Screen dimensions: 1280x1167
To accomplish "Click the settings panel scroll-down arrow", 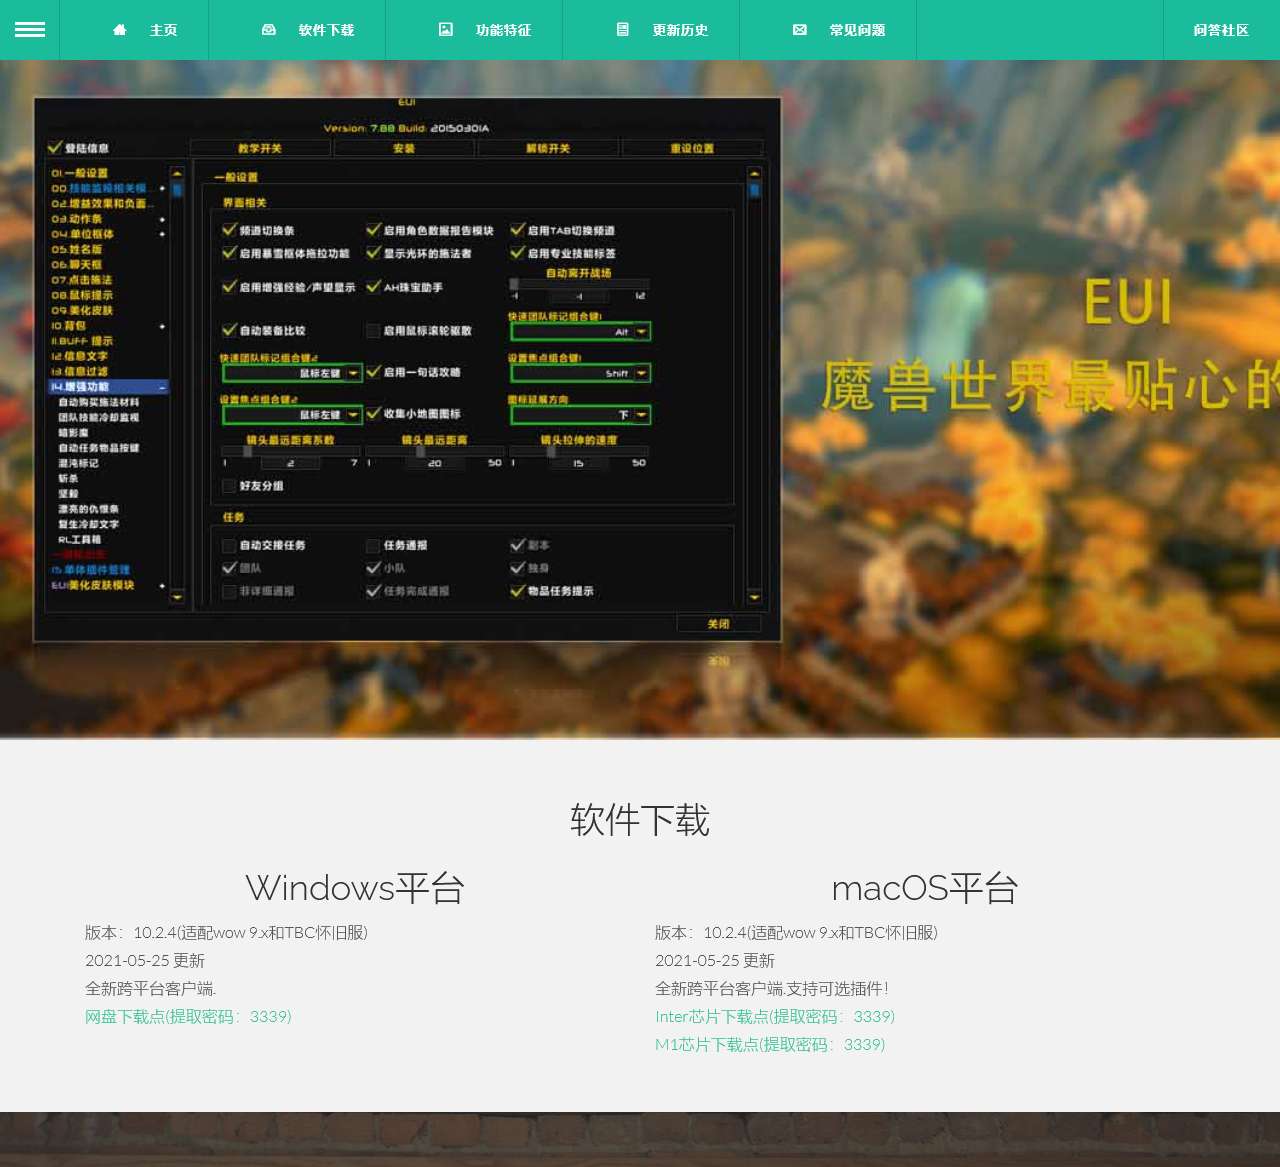I will click(754, 597).
